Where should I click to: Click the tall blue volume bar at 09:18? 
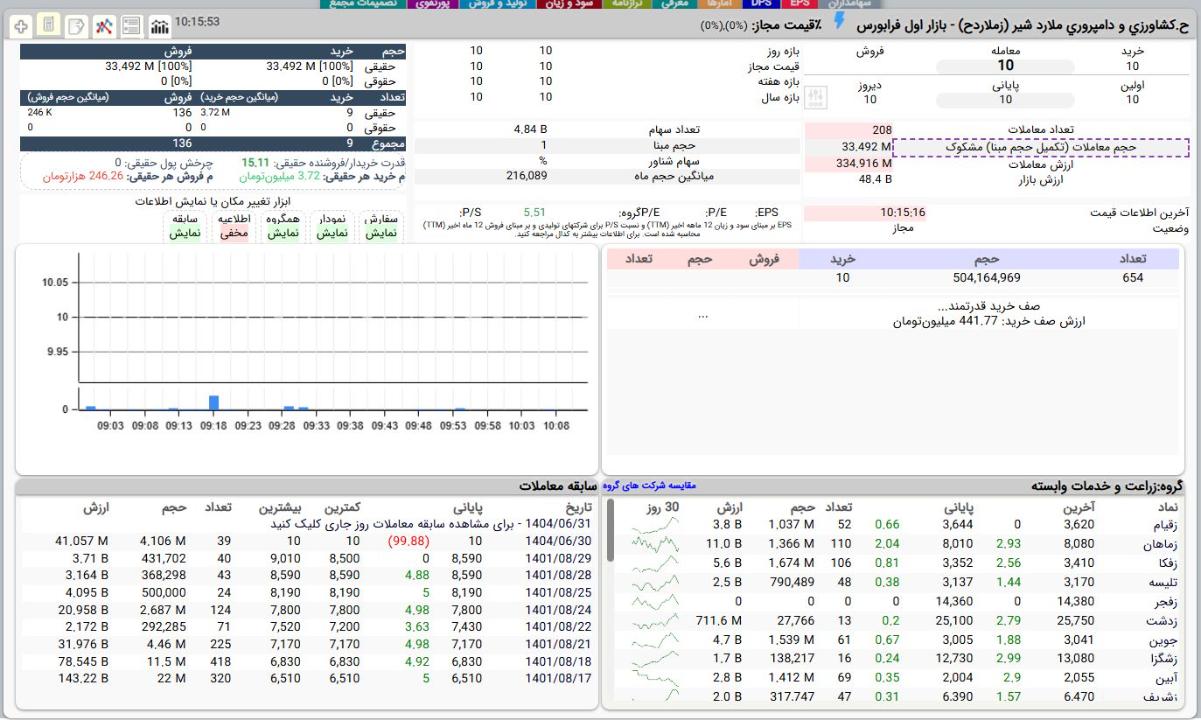click(213, 402)
